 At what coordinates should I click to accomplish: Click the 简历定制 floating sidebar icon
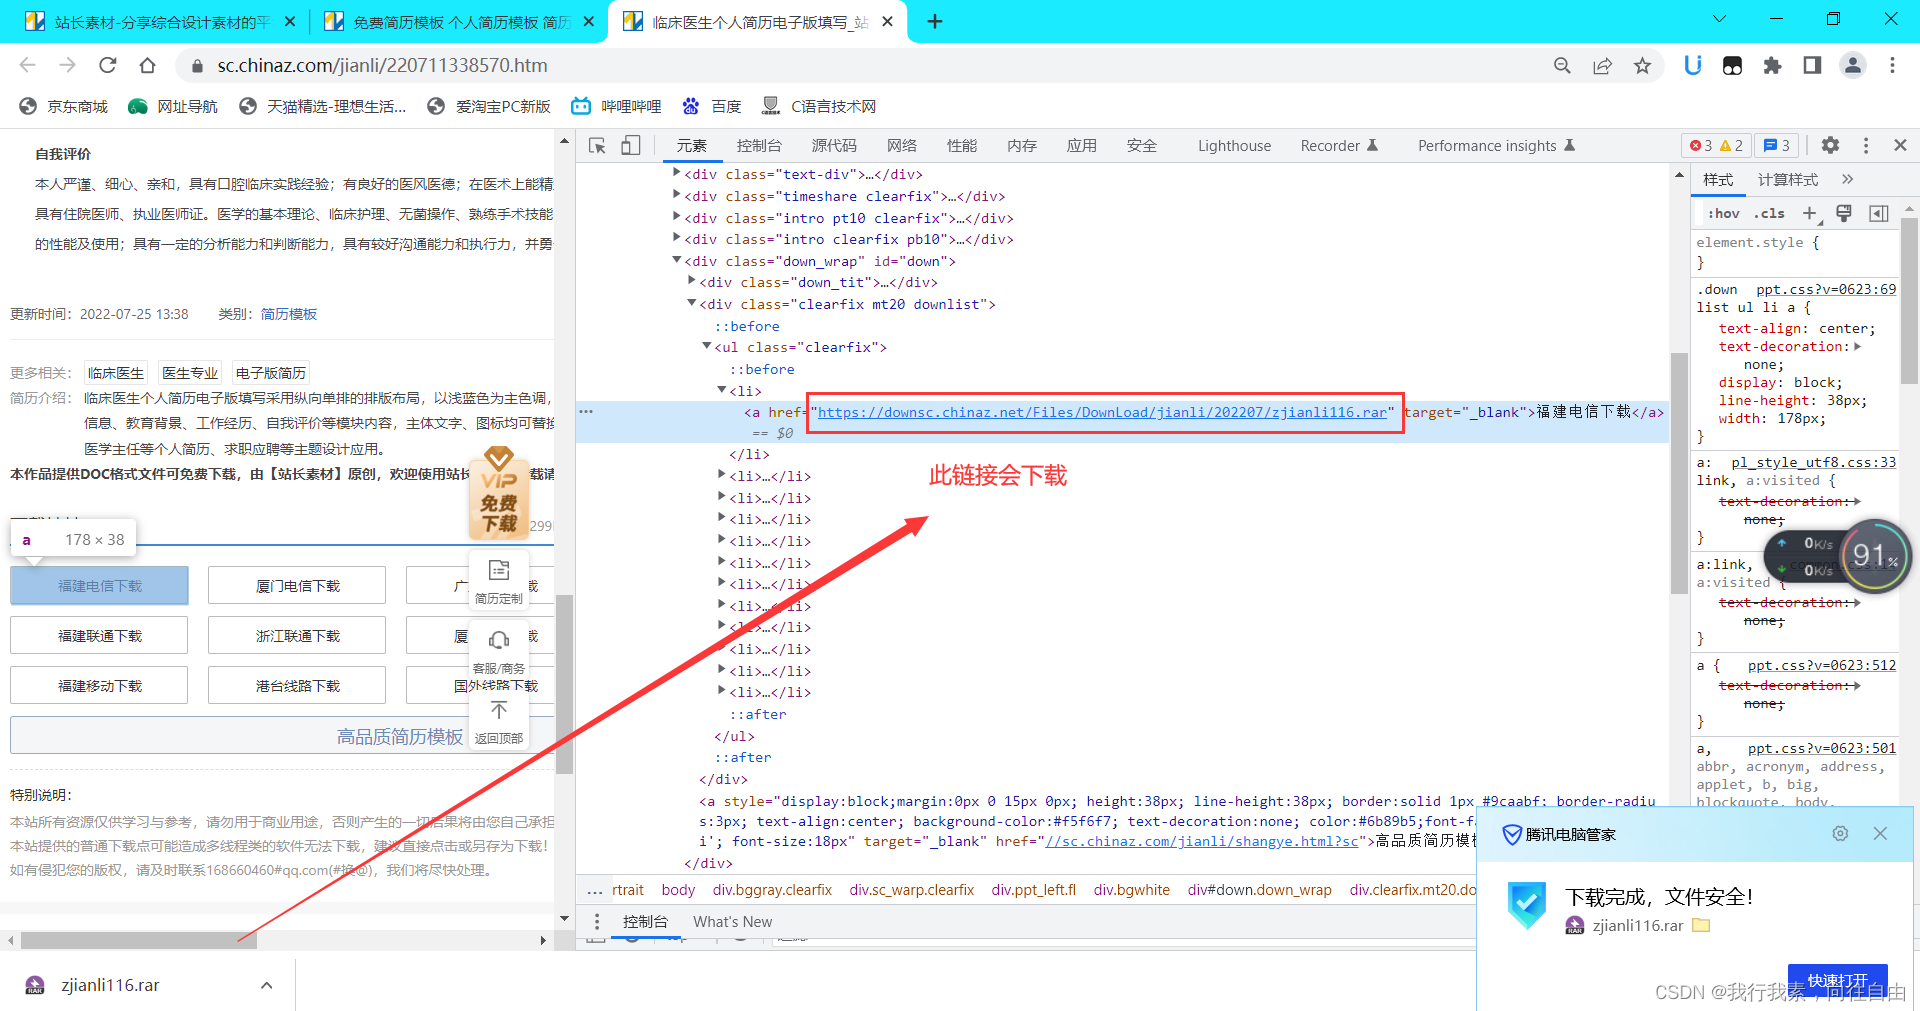(498, 580)
